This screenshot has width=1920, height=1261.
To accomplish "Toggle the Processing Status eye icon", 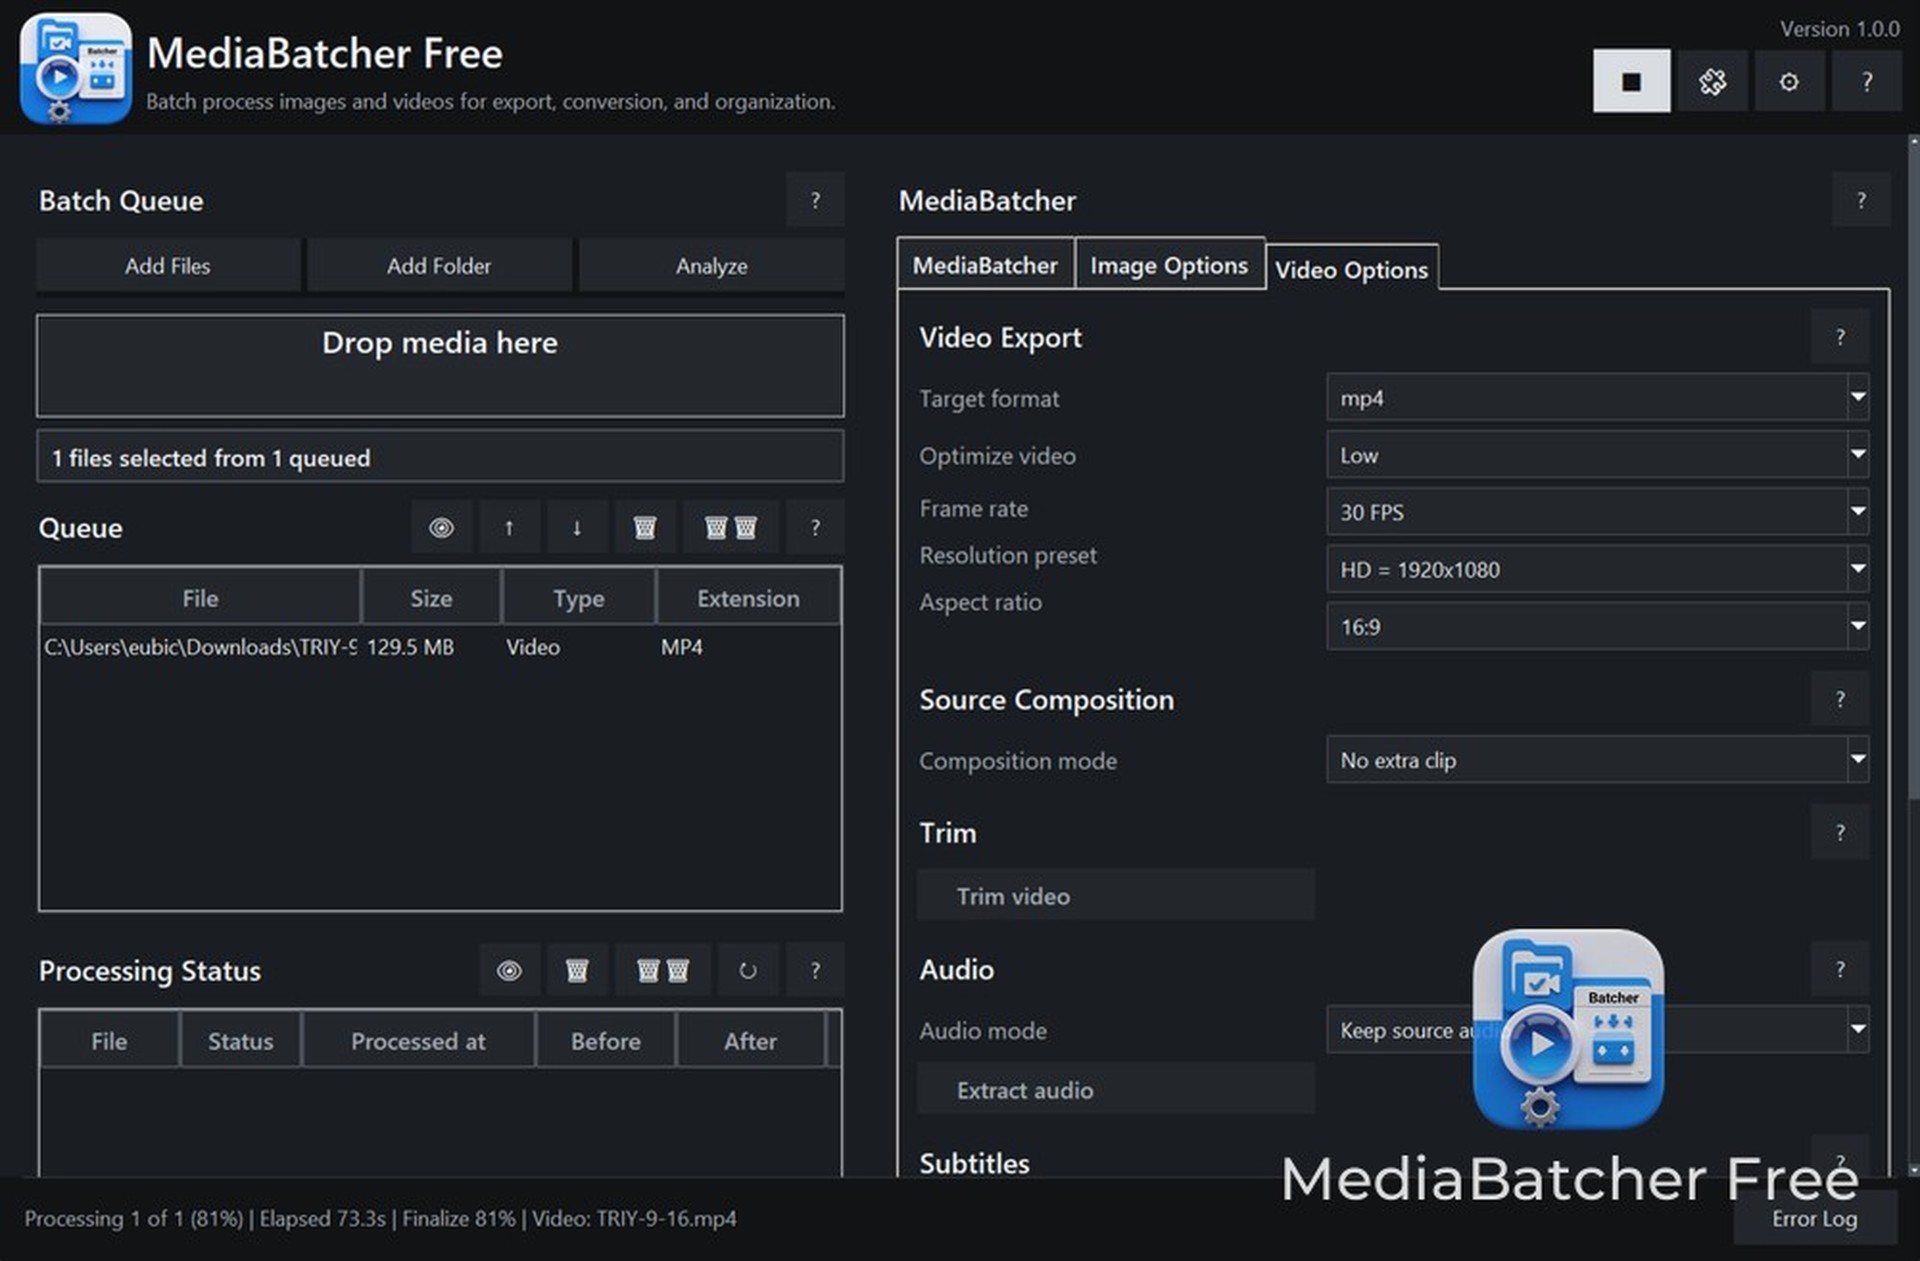I will click(509, 970).
